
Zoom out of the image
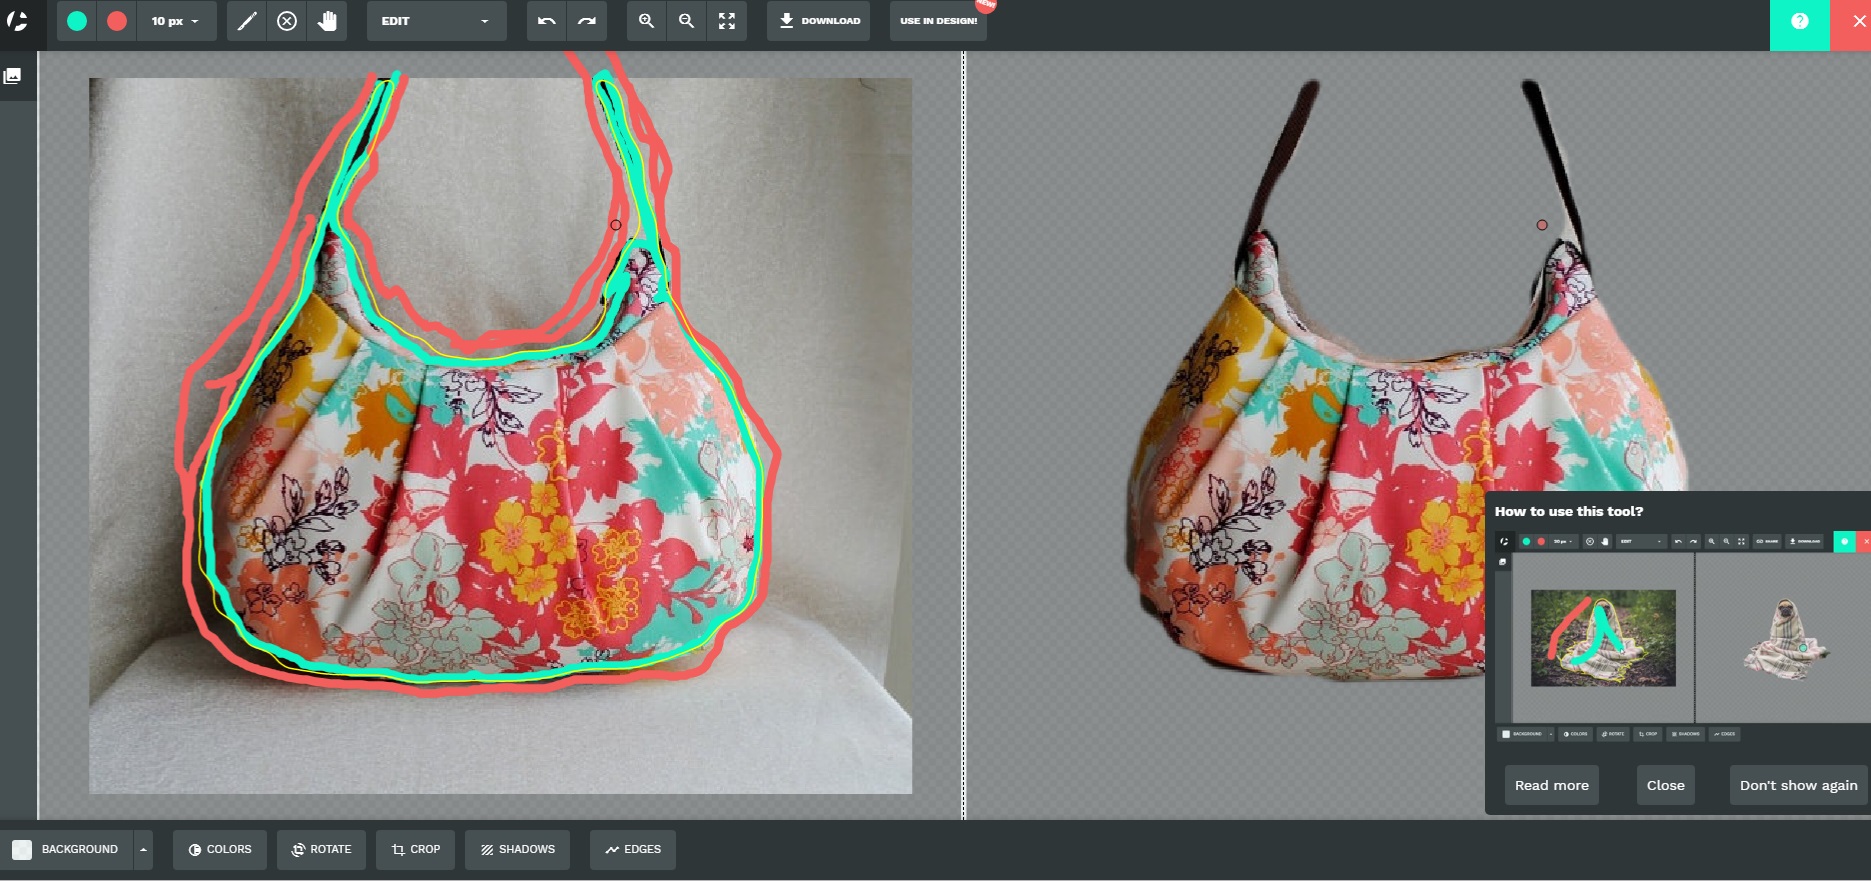[x=687, y=21]
